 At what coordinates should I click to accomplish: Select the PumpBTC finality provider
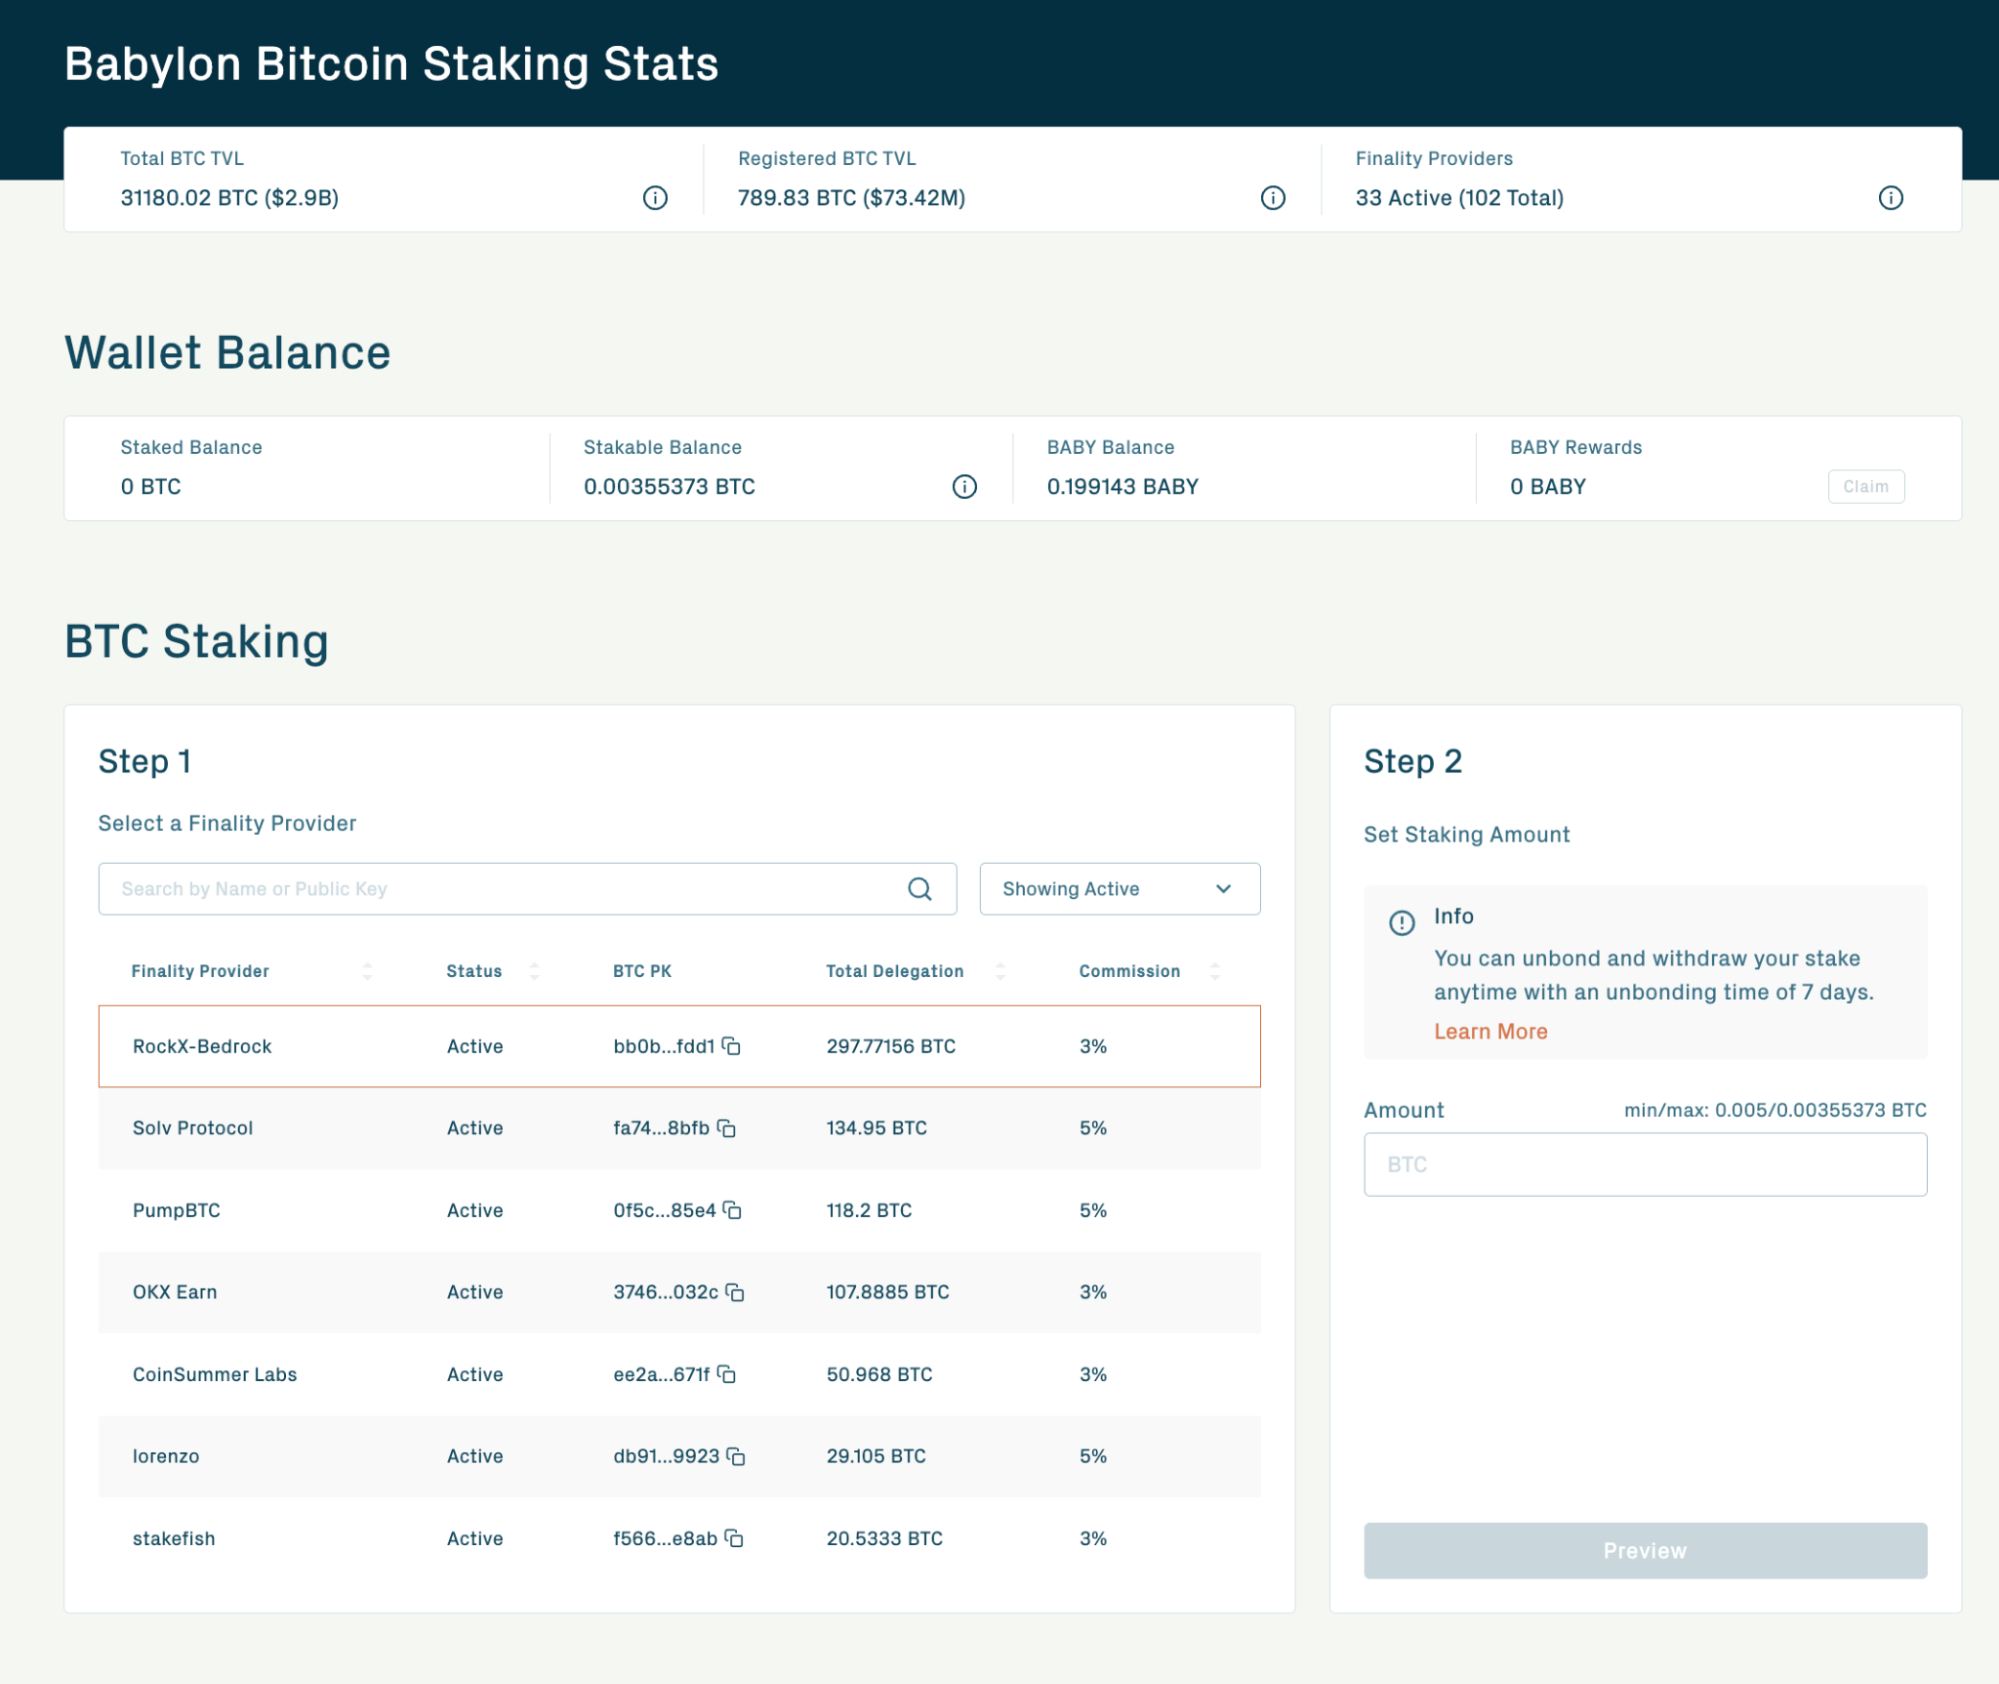point(679,1210)
